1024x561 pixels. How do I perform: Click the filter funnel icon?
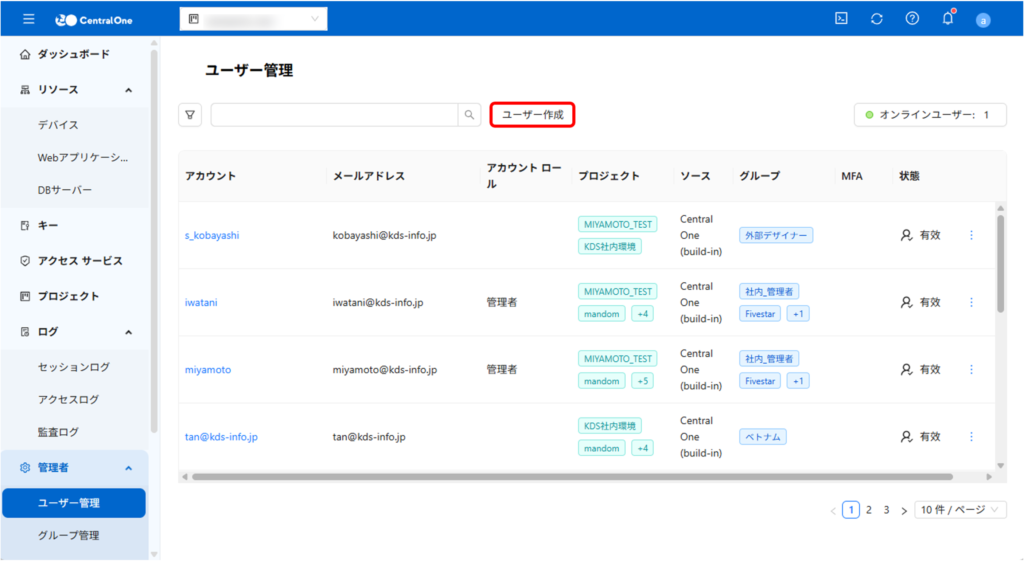[x=190, y=115]
